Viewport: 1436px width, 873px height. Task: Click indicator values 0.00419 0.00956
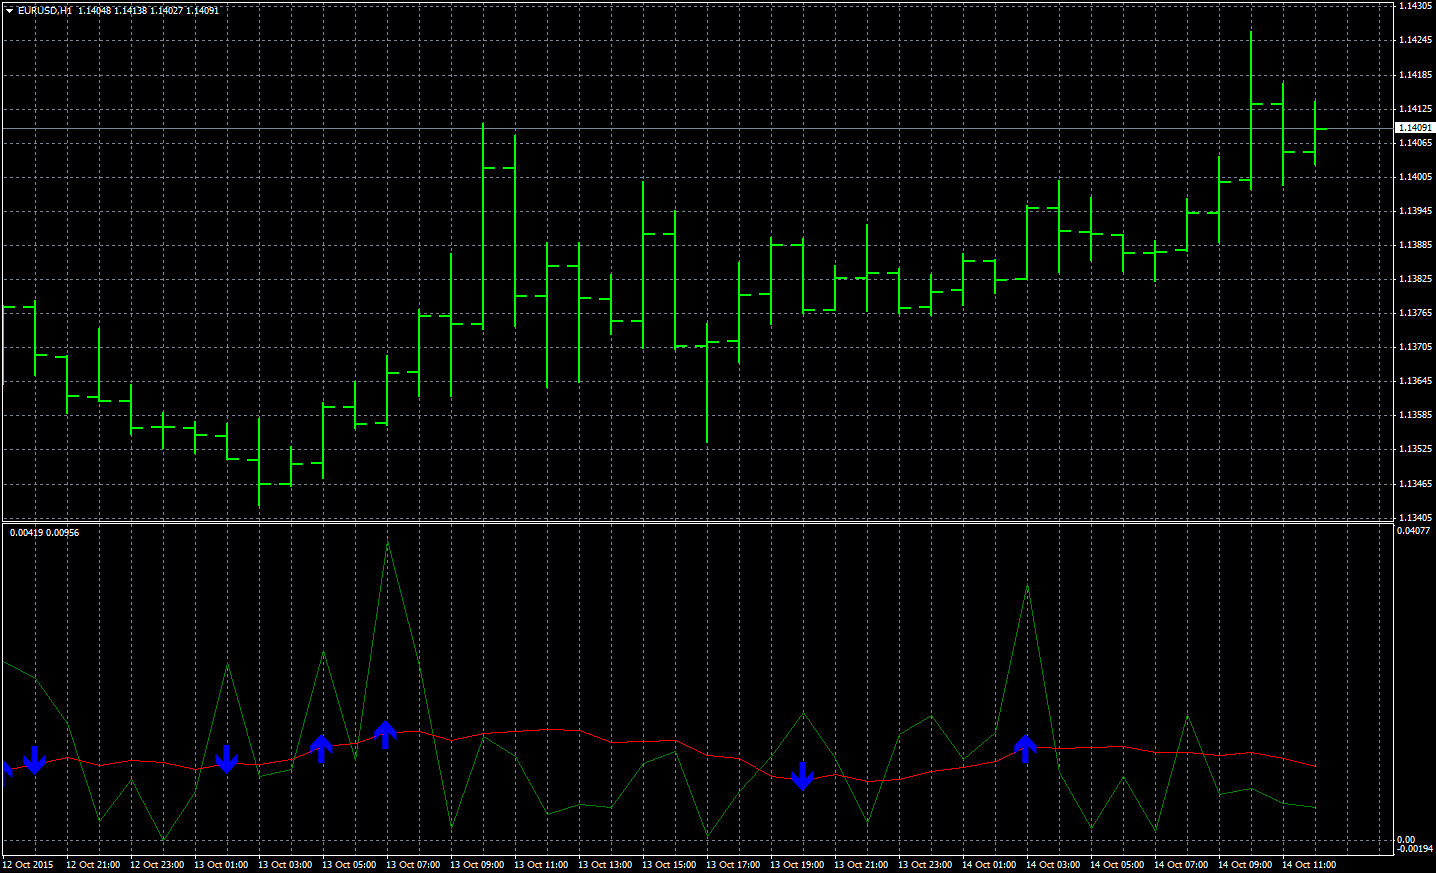click(x=44, y=532)
